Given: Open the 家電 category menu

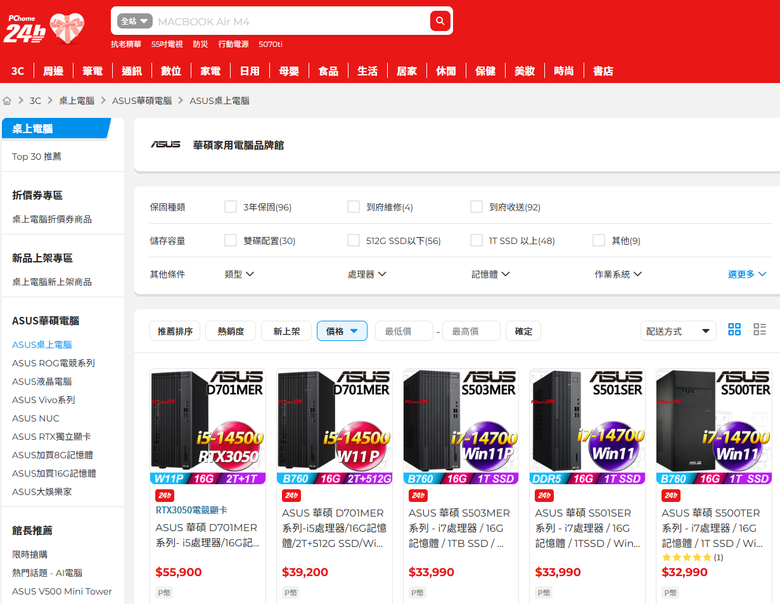Looking at the screenshot, I should coord(210,71).
